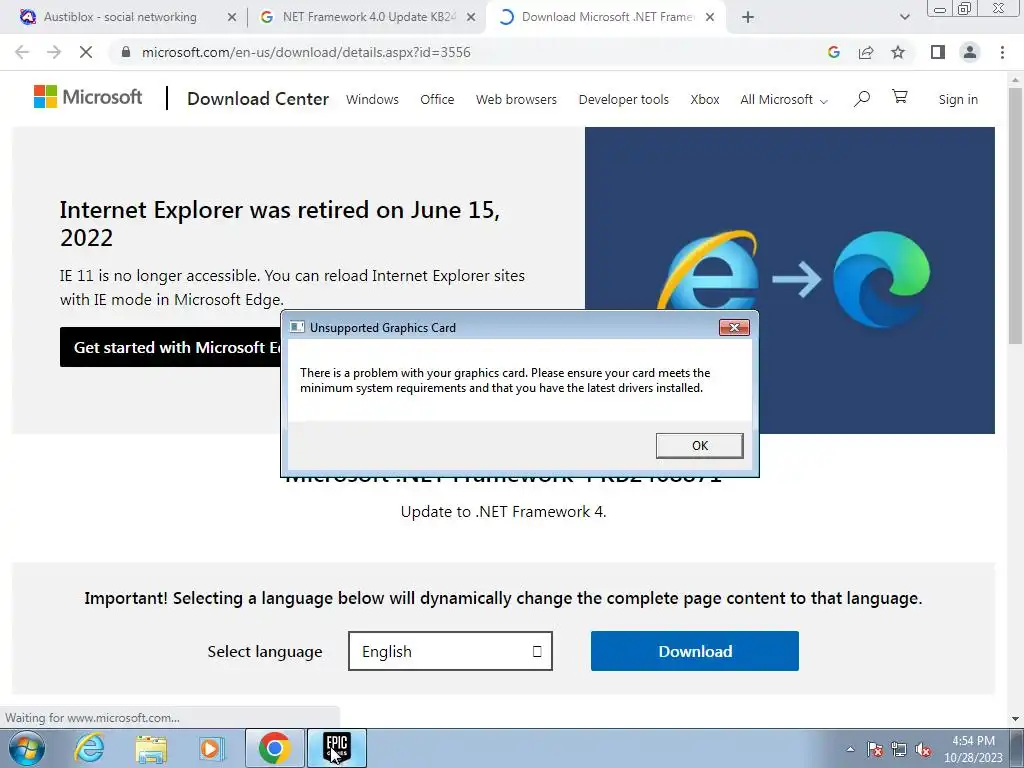Open a new tab
1024x768 pixels.
click(x=748, y=18)
